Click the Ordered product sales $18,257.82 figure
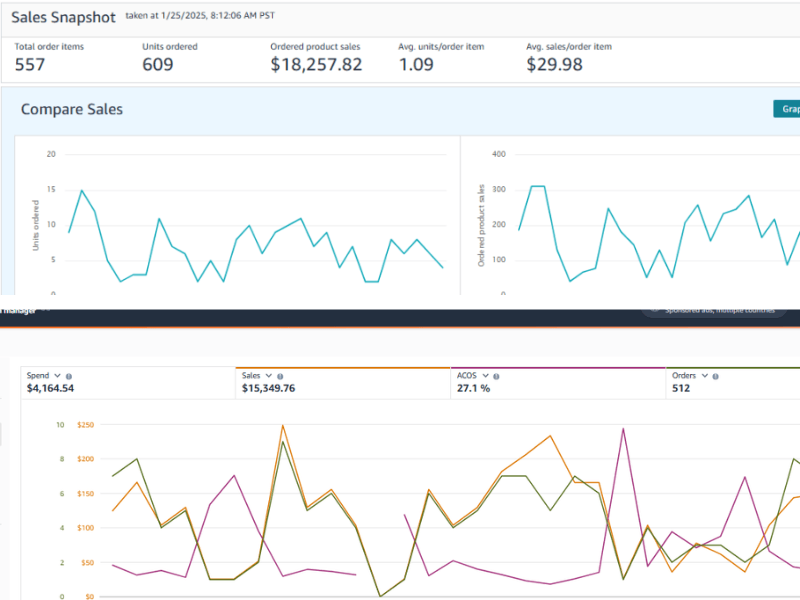Image resolution: width=800 pixels, height=600 pixels. click(316, 64)
